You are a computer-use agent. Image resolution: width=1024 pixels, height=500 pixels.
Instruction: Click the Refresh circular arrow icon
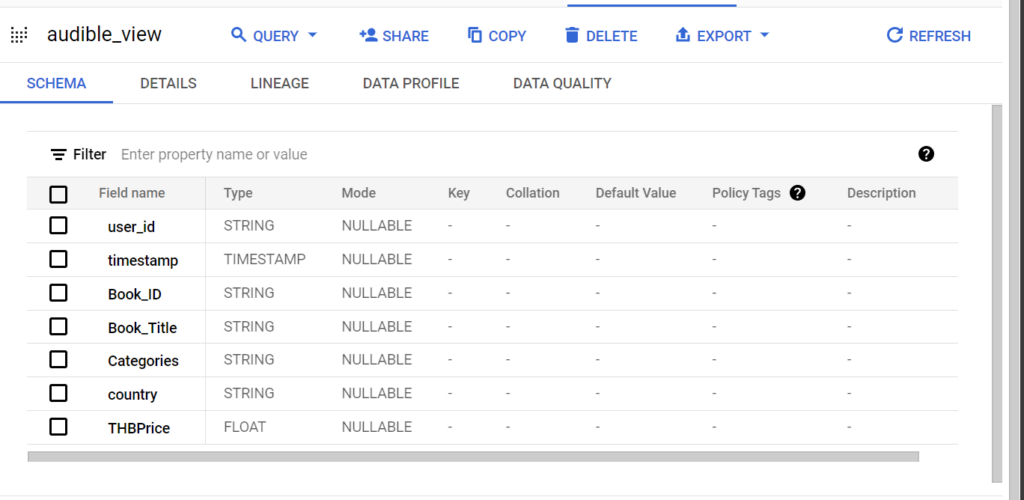coord(895,35)
